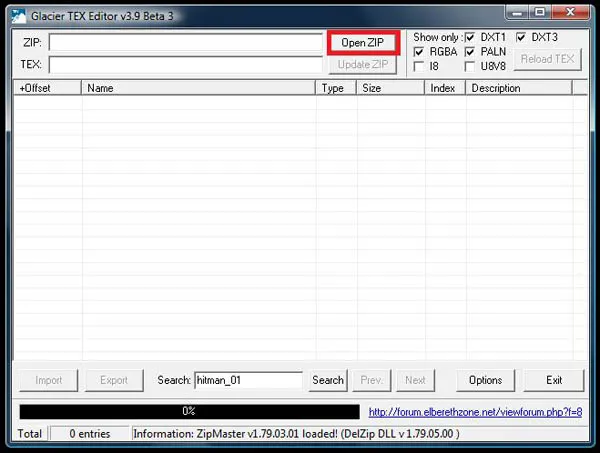Screen dimensions: 600x453
Task: Open the Options dialog
Action: click(x=486, y=380)
